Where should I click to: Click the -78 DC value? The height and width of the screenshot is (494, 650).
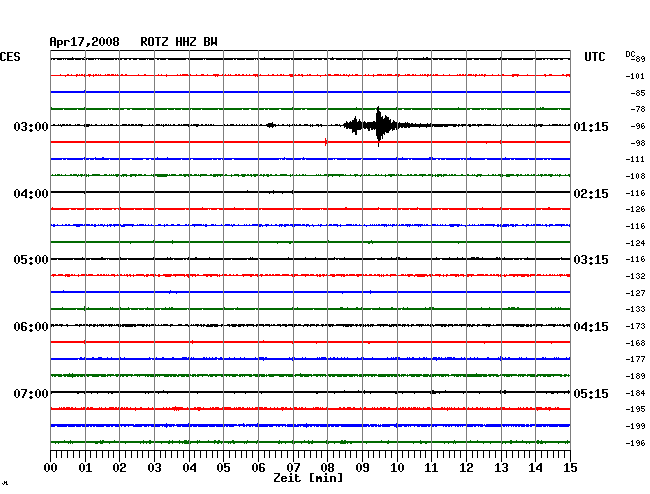pos(637,109)
